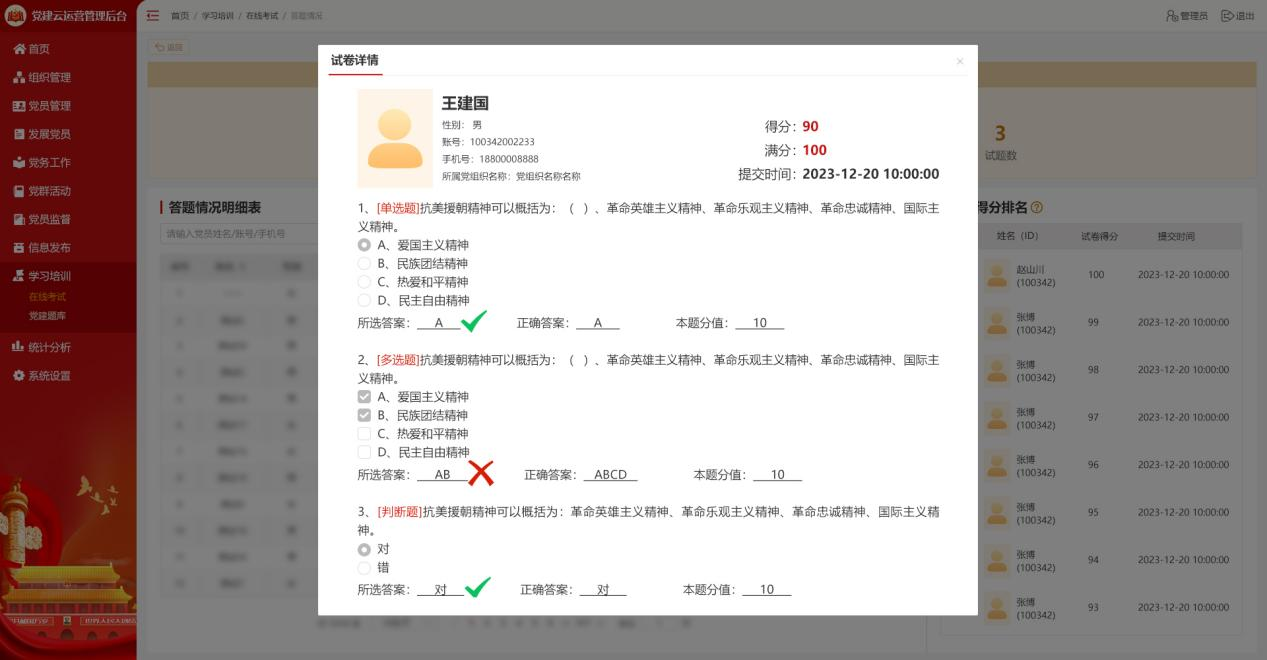Click the 在线考试 breadcrumb
The height and width of the screenshot is (660, 1267).
click(x=263, y=15)
